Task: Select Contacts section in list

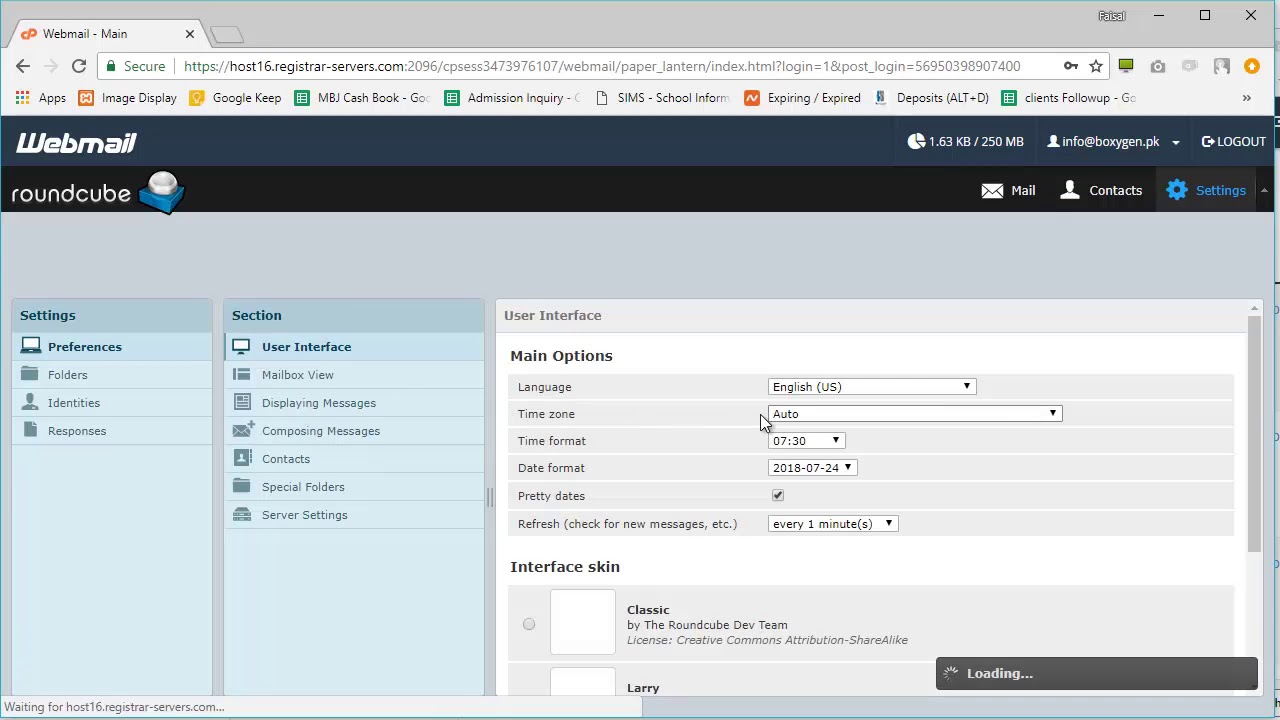Action: point(354,459)
